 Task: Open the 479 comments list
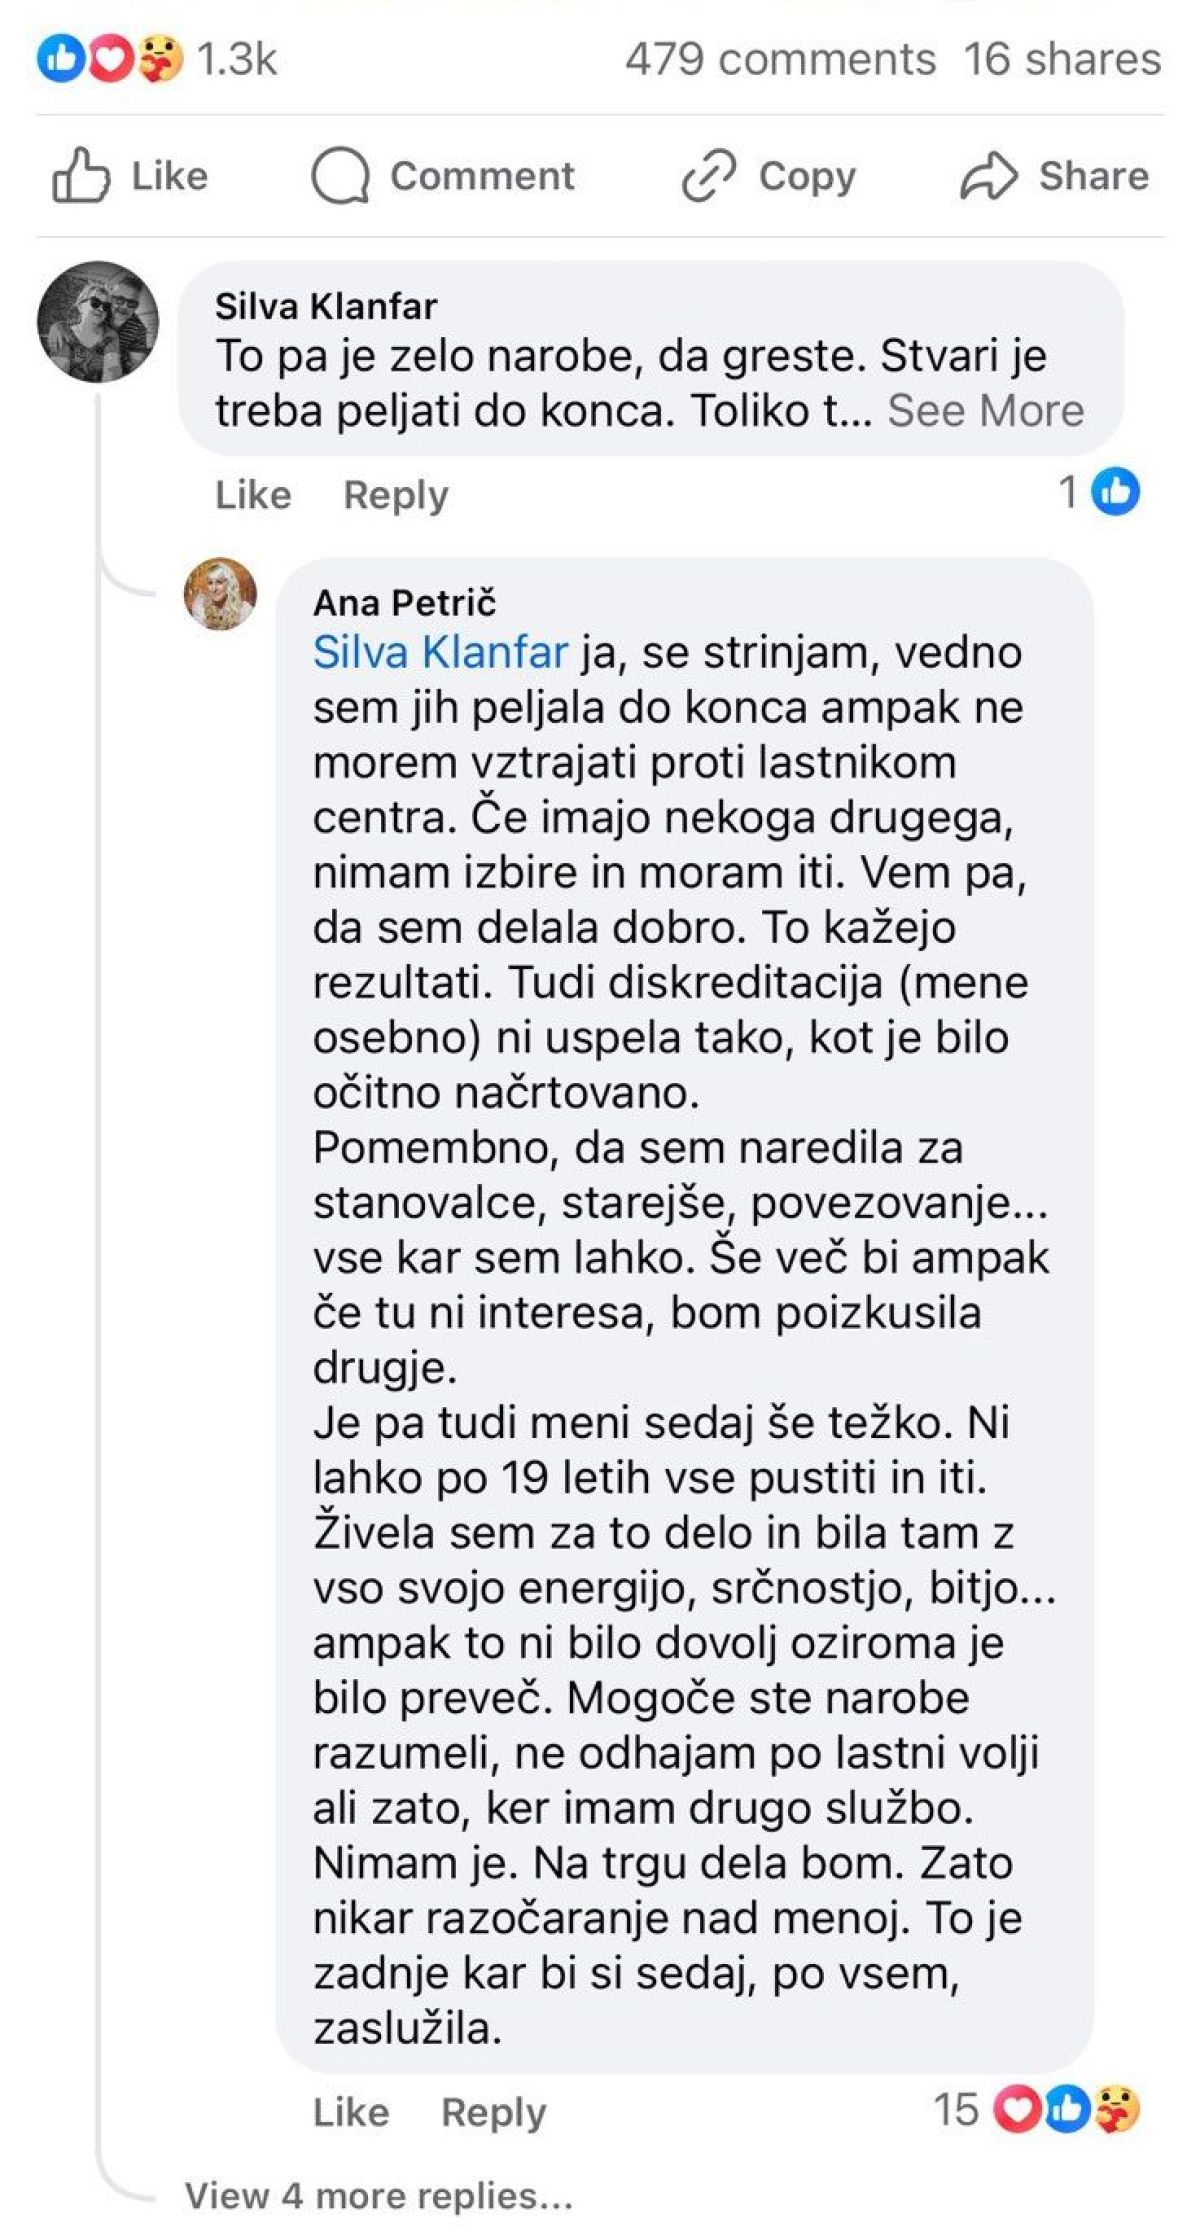click(x=780, y=59)
